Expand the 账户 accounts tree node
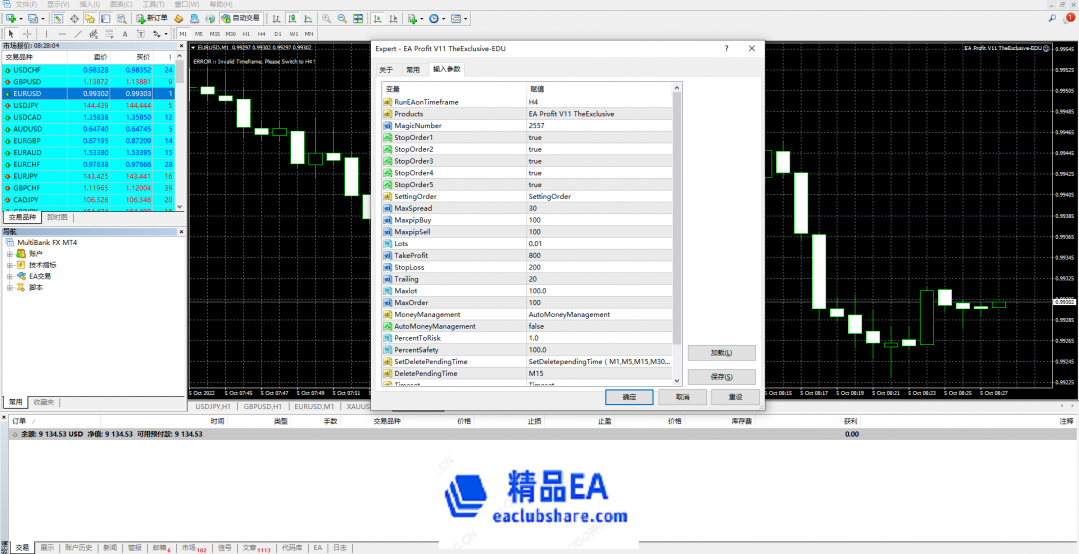1079x554 pixels. (x=10, y=254)
